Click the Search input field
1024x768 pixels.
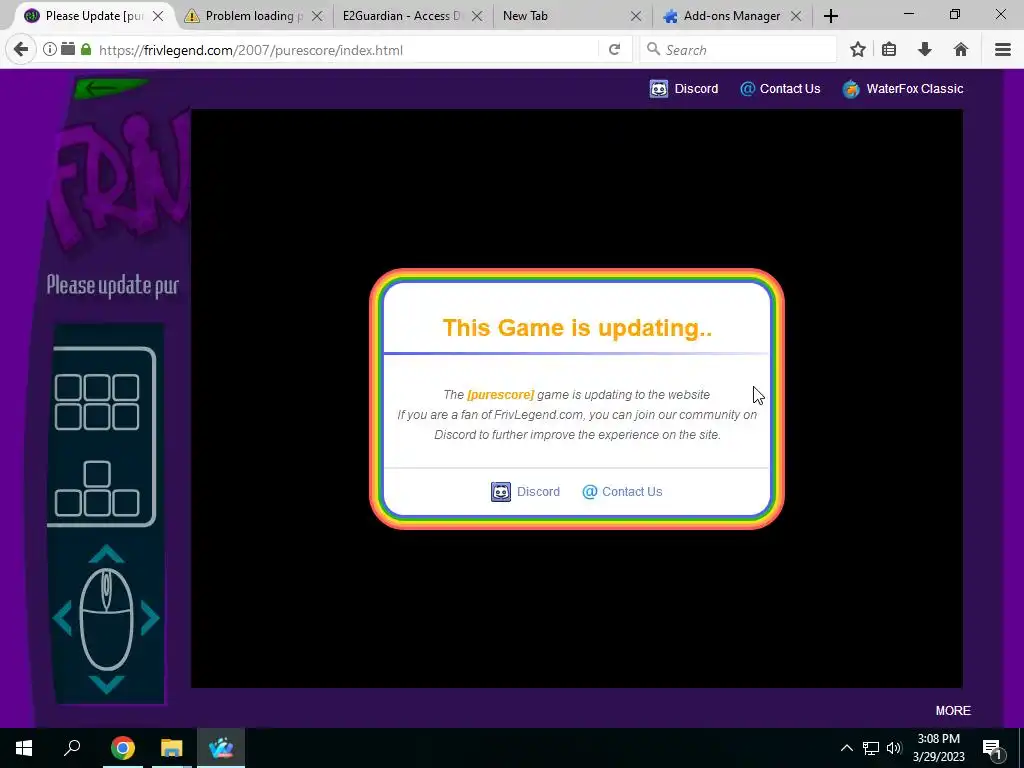(738, 50)
